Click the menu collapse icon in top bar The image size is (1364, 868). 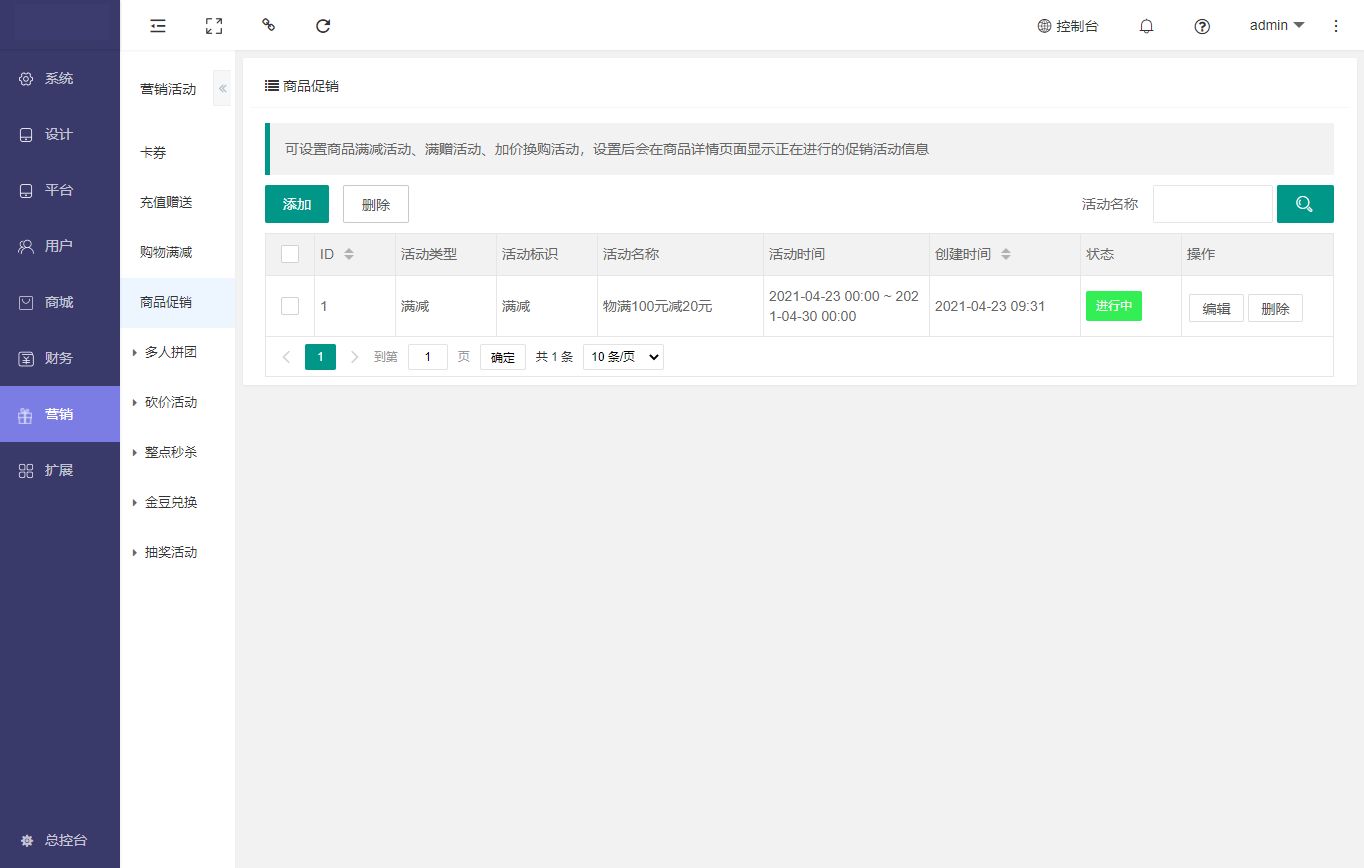pyautogui.click(x=158, y=26)
